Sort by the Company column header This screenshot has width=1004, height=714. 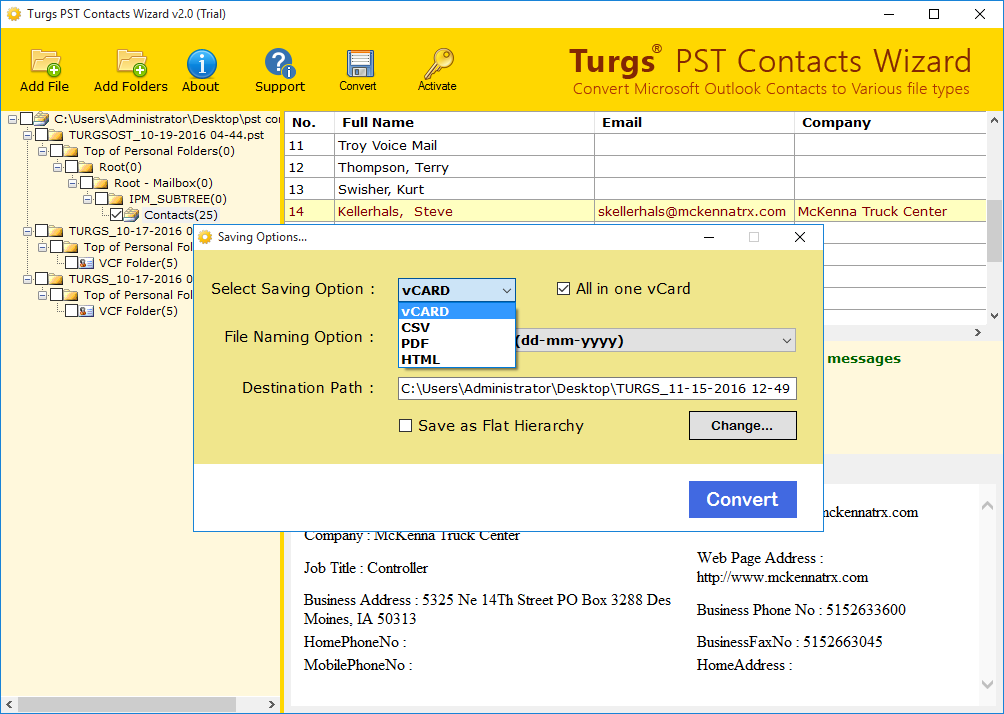coord(891,122)
